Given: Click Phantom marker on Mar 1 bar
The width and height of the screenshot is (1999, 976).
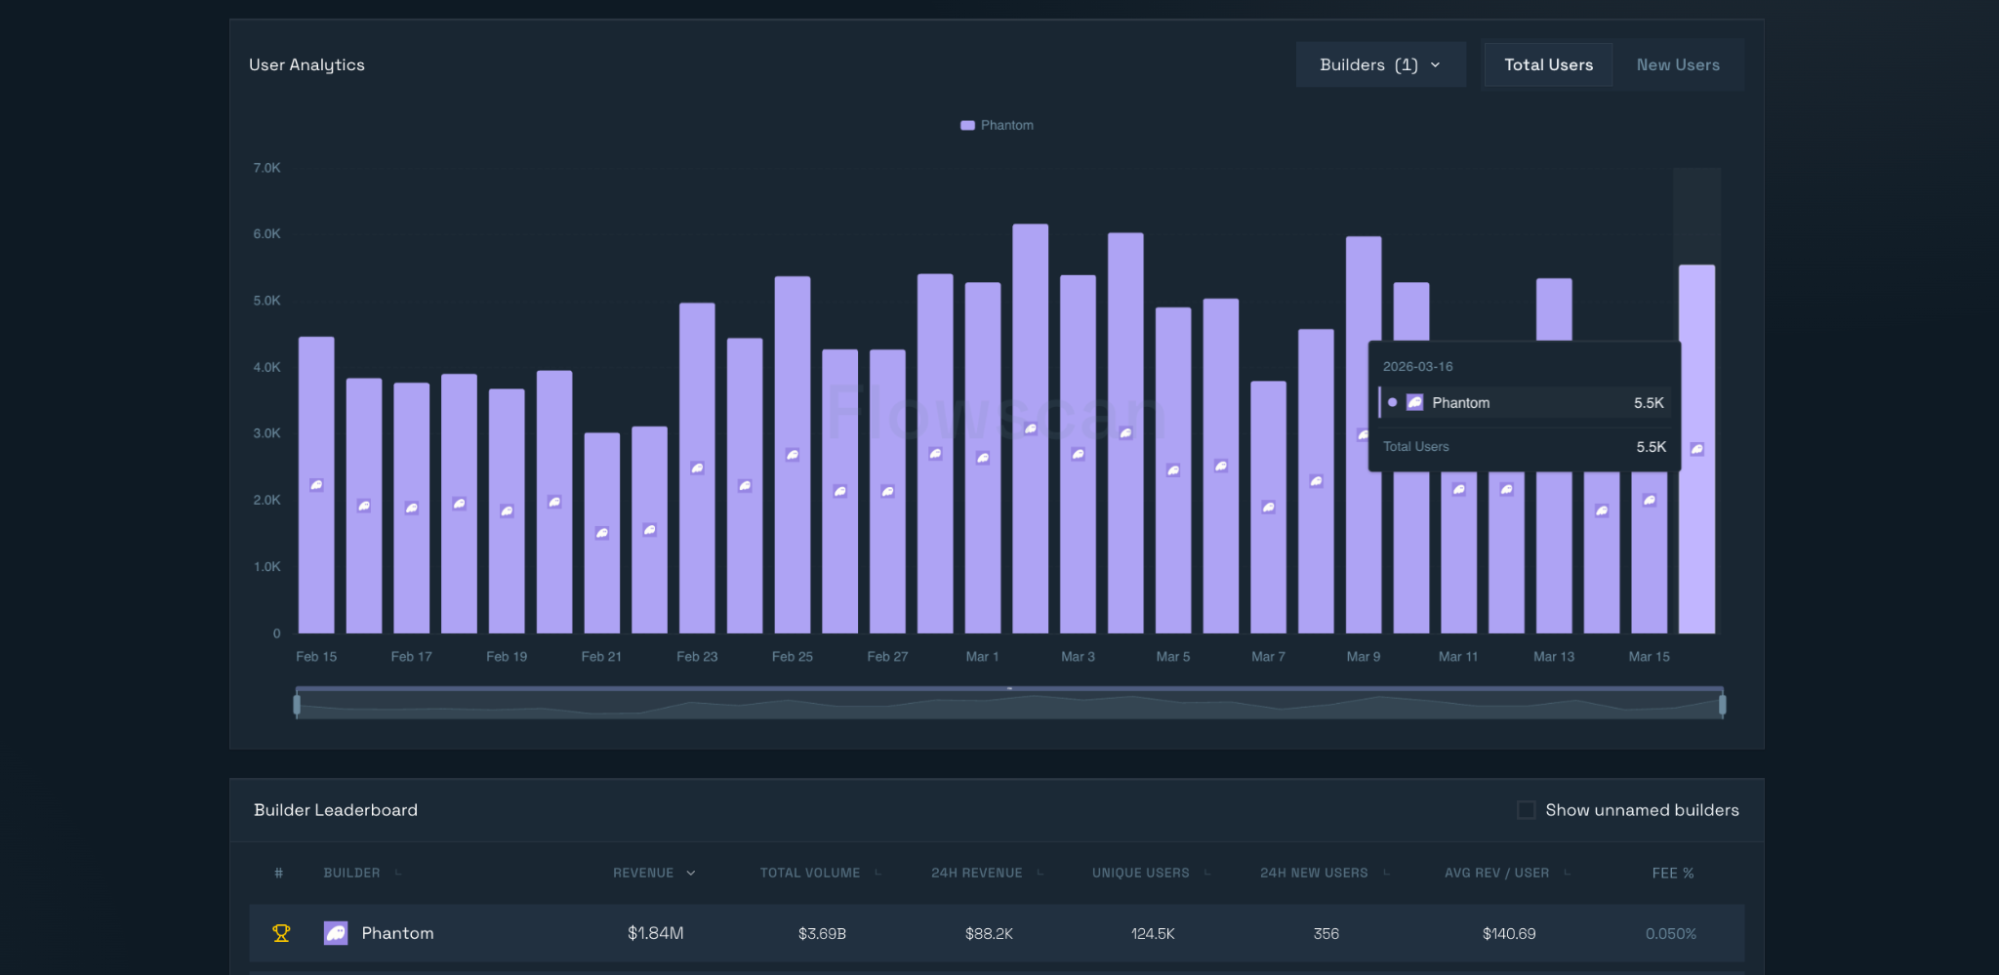Looking at the screenshot, I should pos(983,458).
